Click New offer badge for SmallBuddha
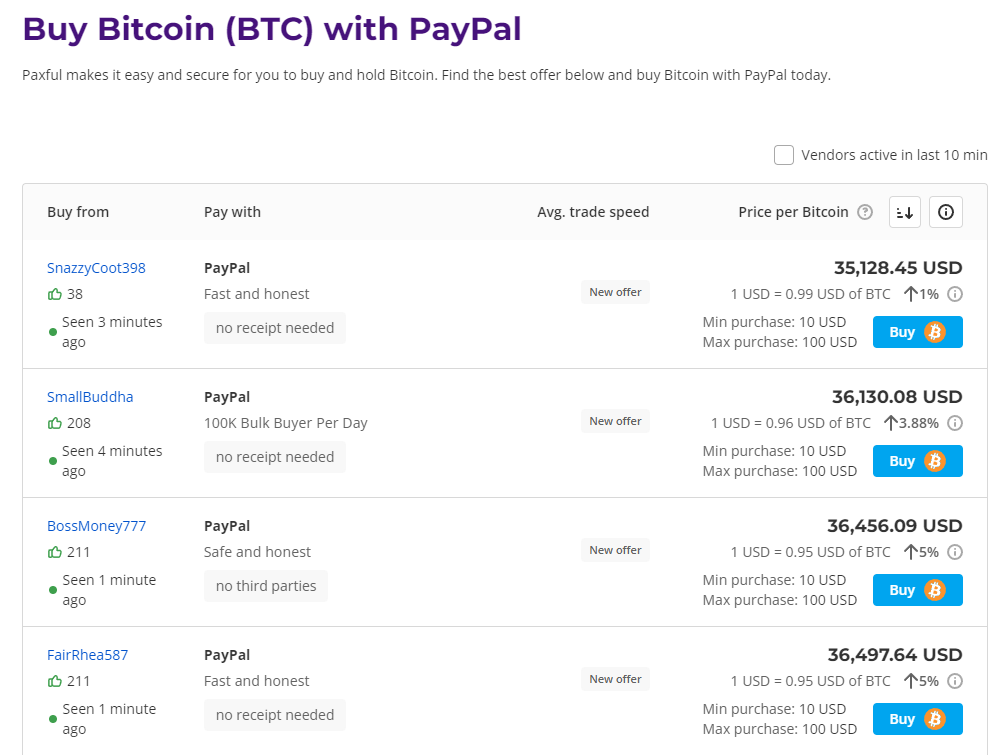1008x755 pixels. coord(615,421)
